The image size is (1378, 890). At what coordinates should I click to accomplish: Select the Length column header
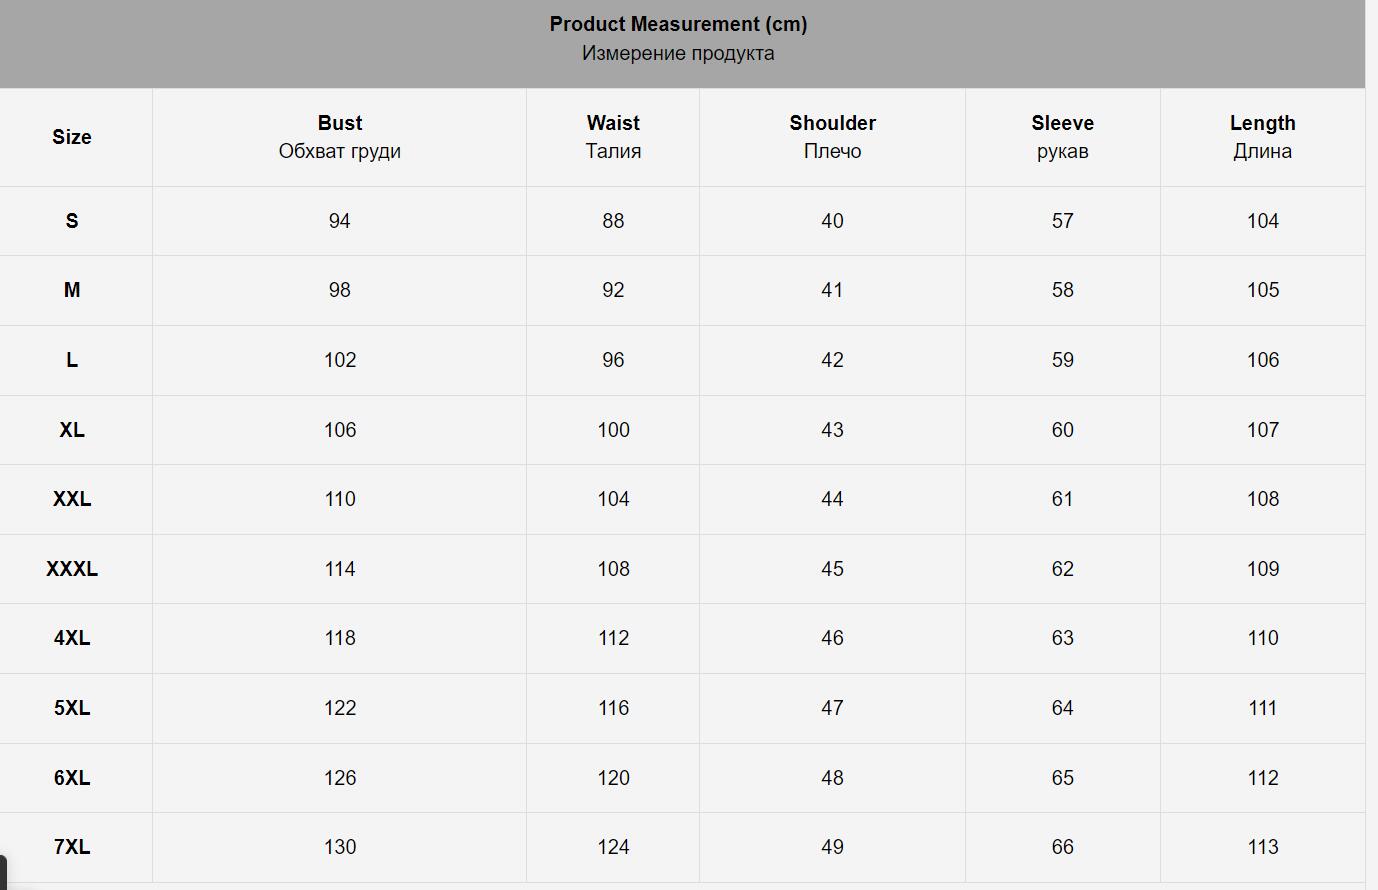(1262, 123)
